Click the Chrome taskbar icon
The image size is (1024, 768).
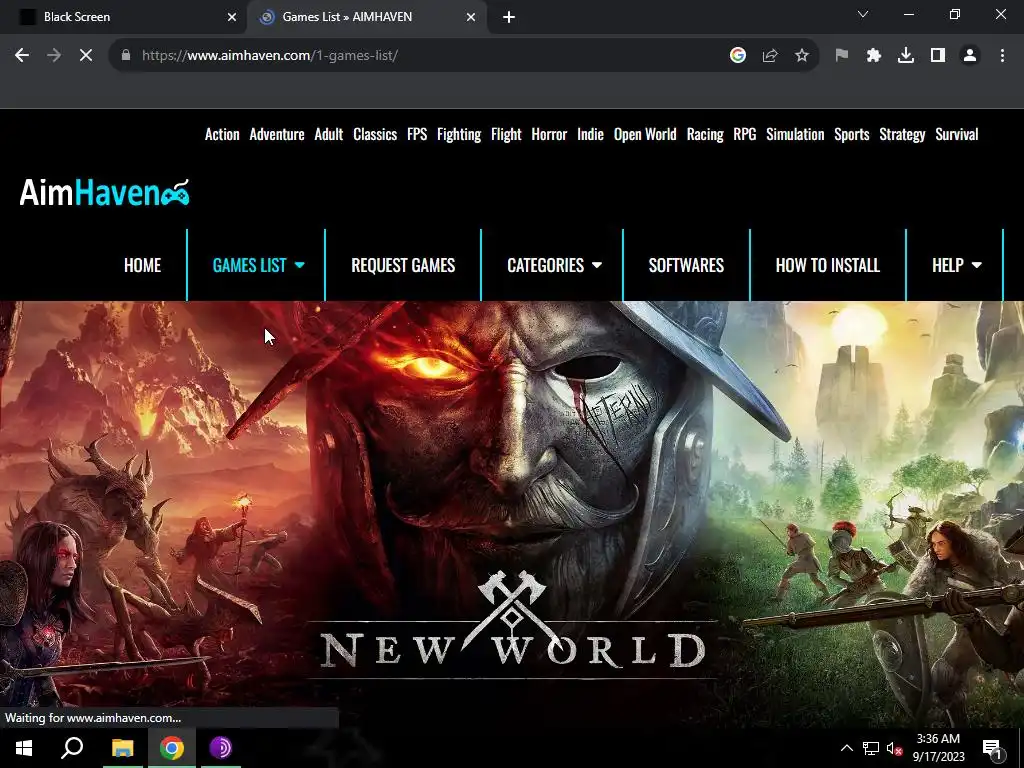[172, 748]
